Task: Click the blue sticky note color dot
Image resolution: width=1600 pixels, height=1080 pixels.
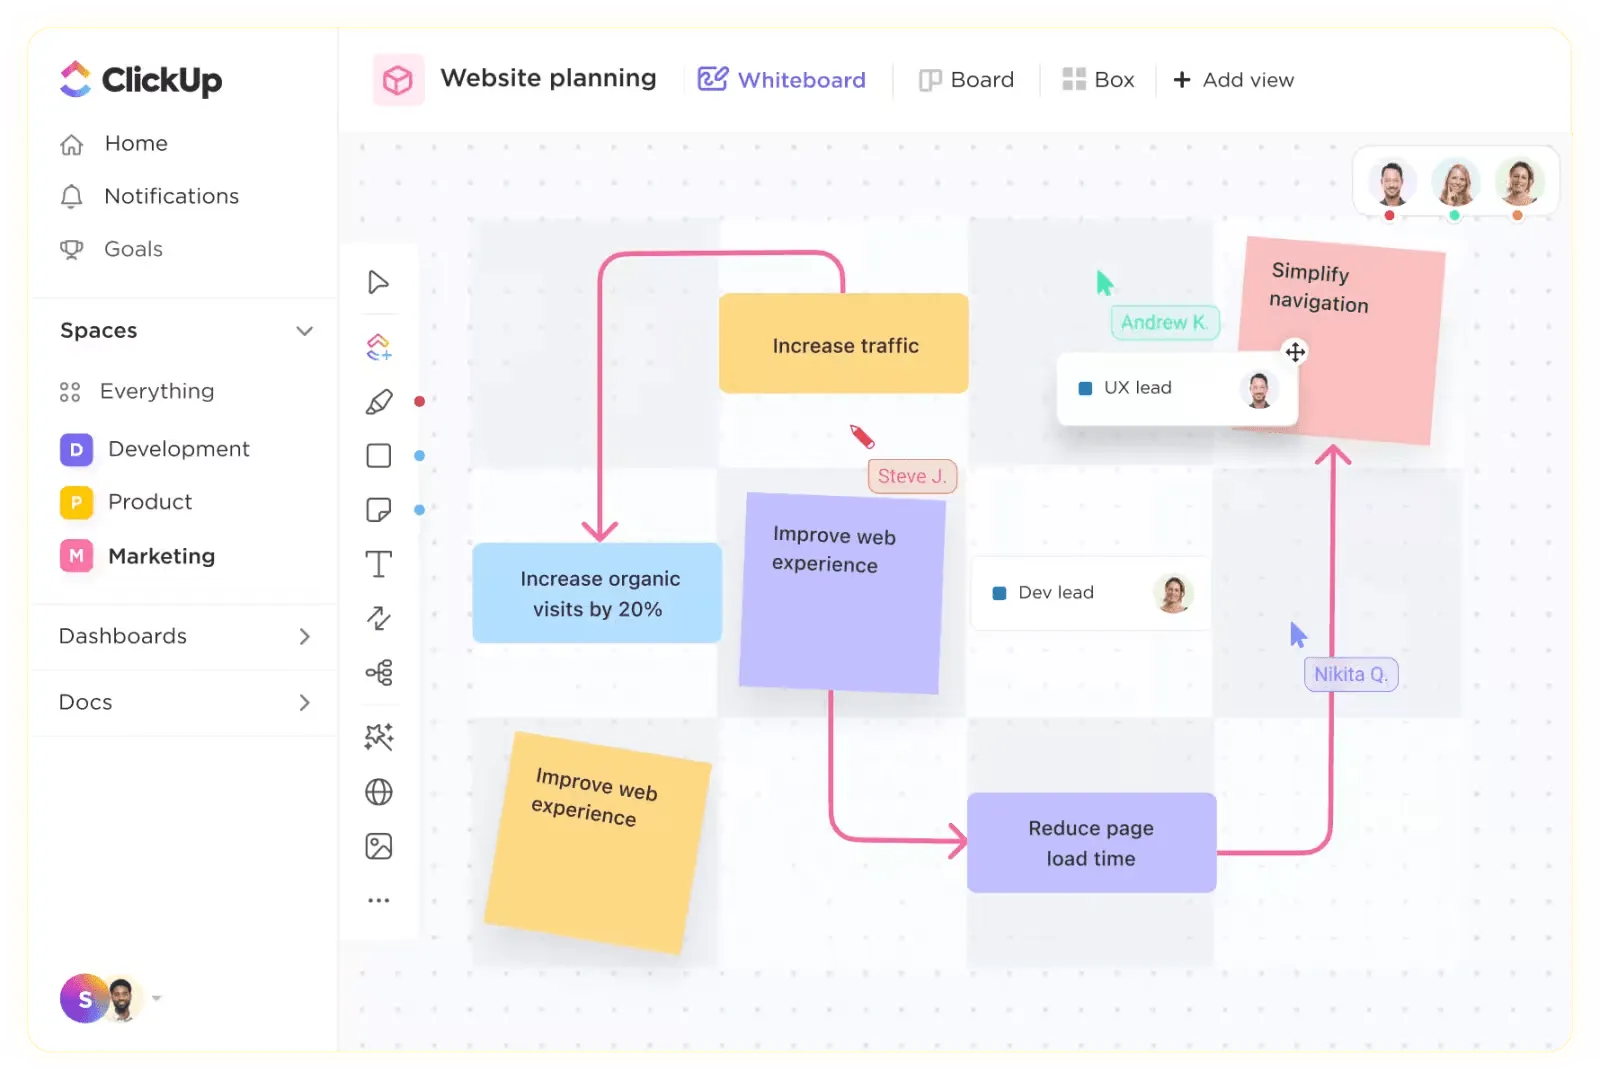Action: click(x=420, y=510)
